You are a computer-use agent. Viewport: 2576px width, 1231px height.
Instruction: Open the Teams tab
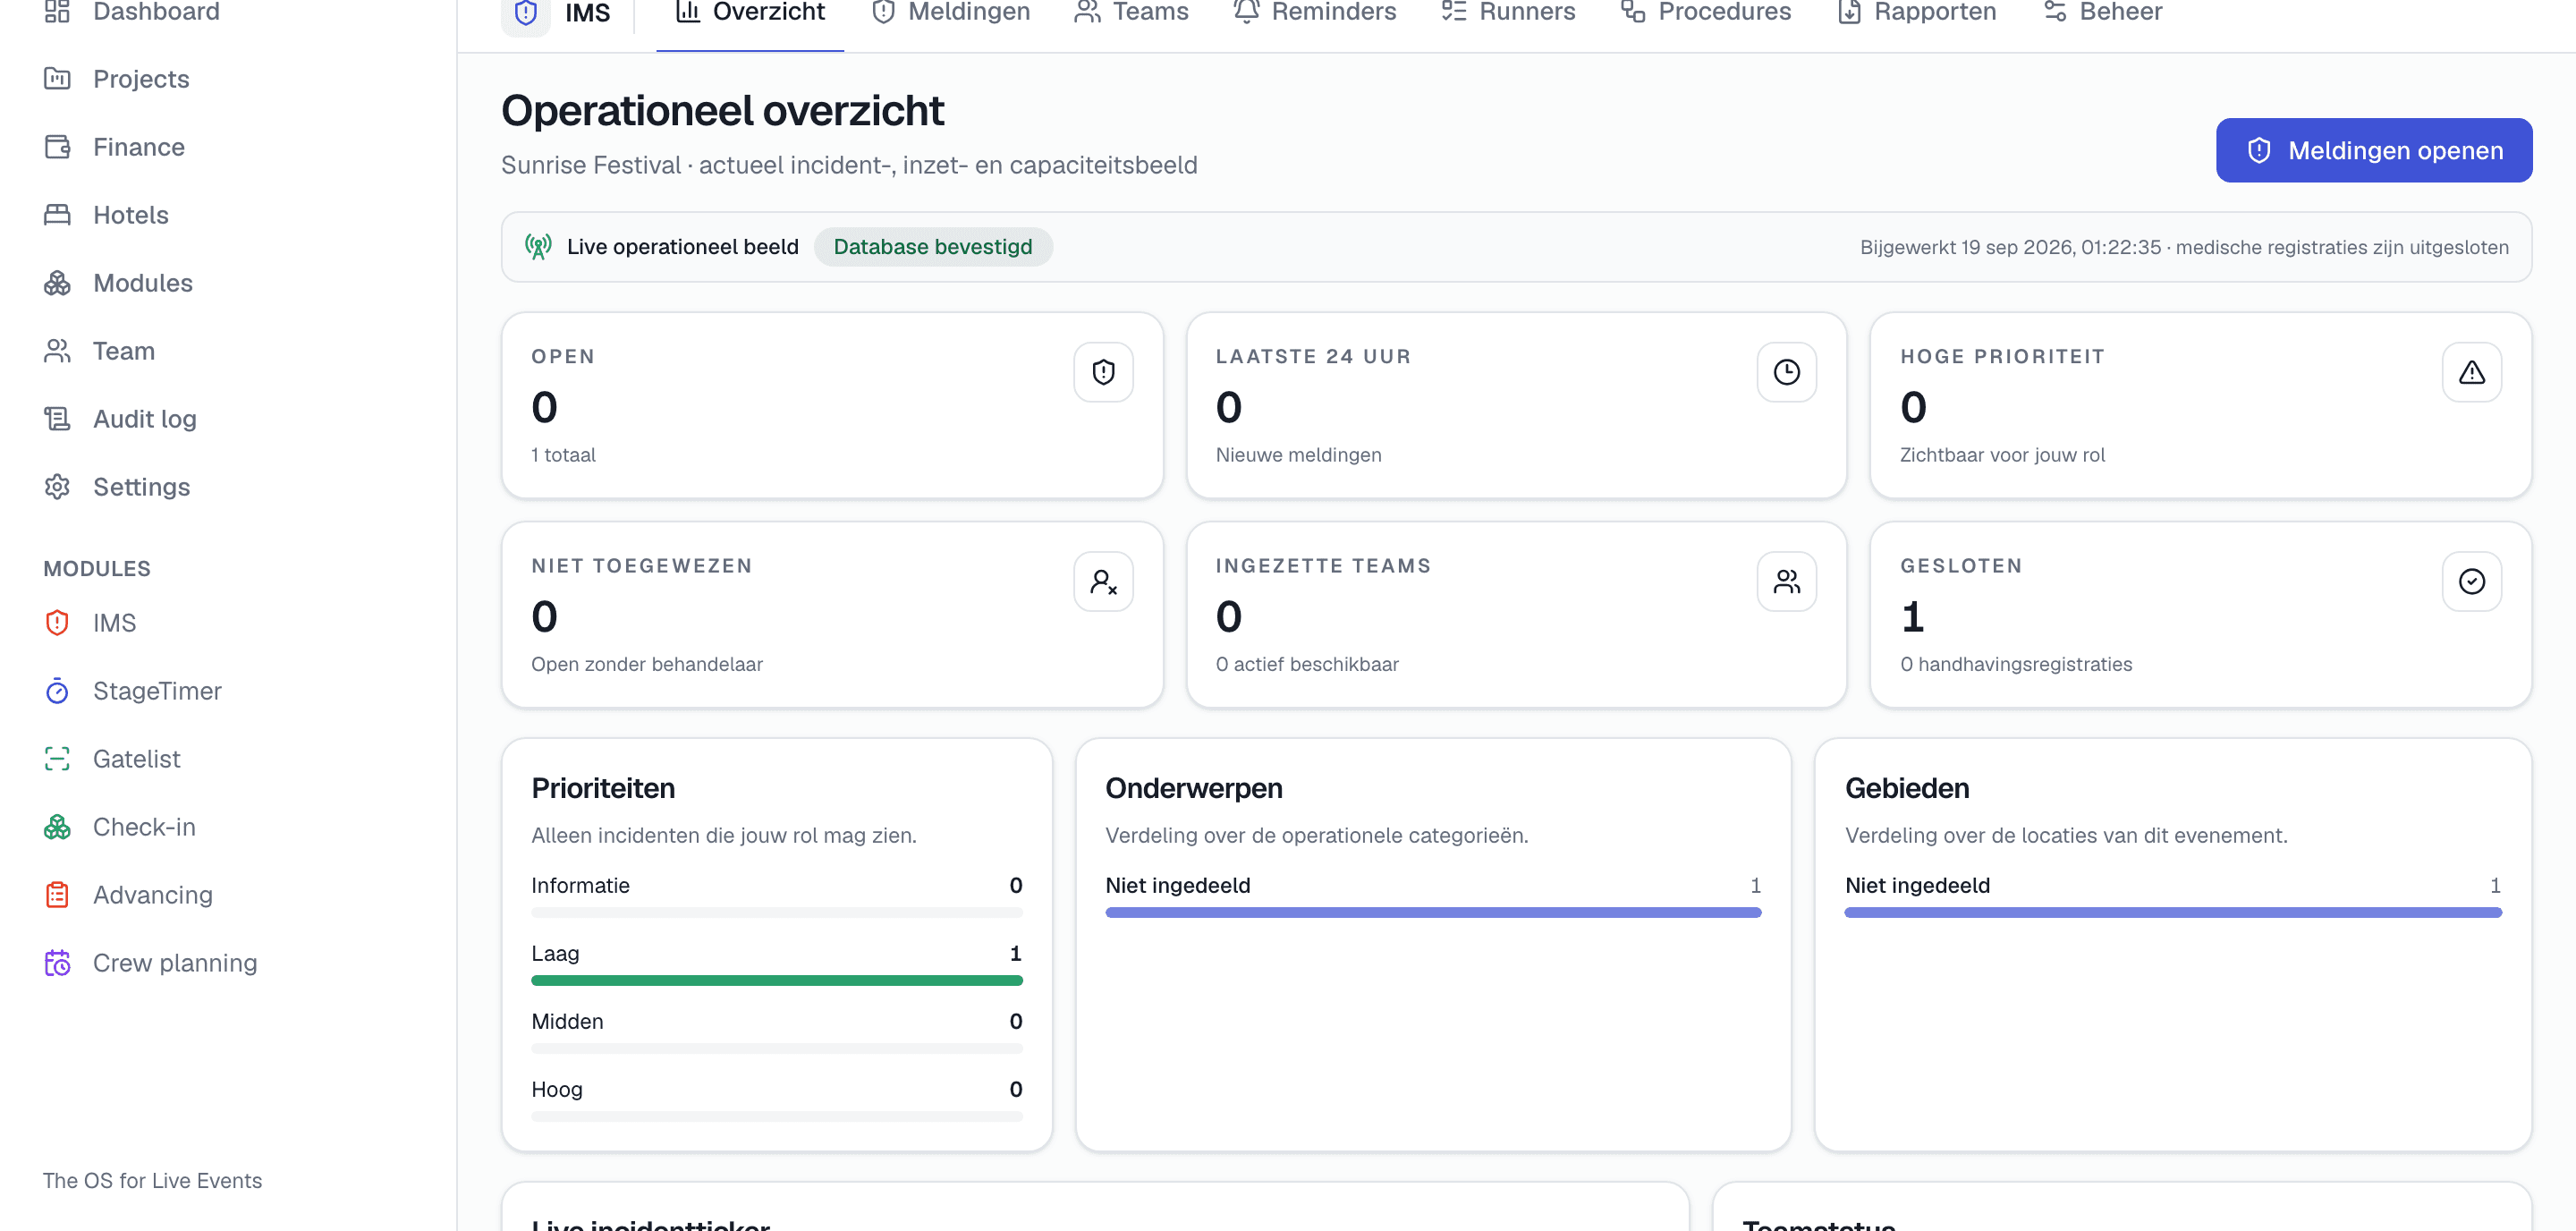click(x=1131, y=13)
